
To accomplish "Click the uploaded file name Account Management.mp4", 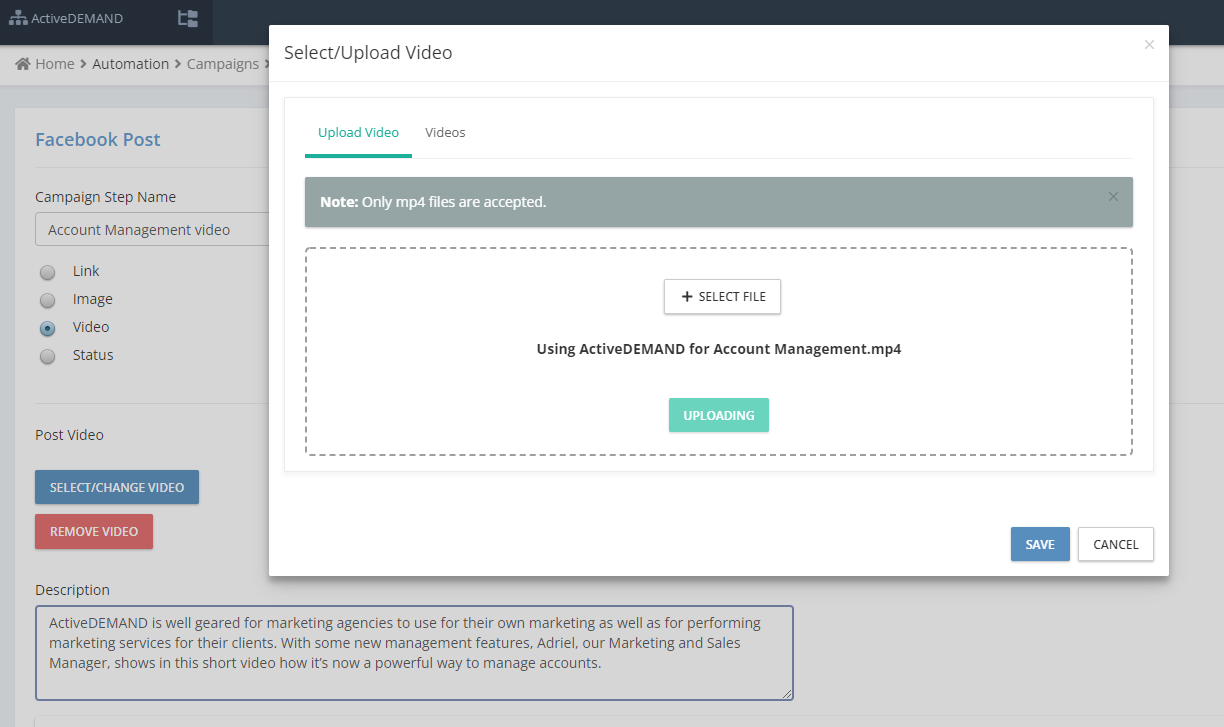I will coord(719,349).
